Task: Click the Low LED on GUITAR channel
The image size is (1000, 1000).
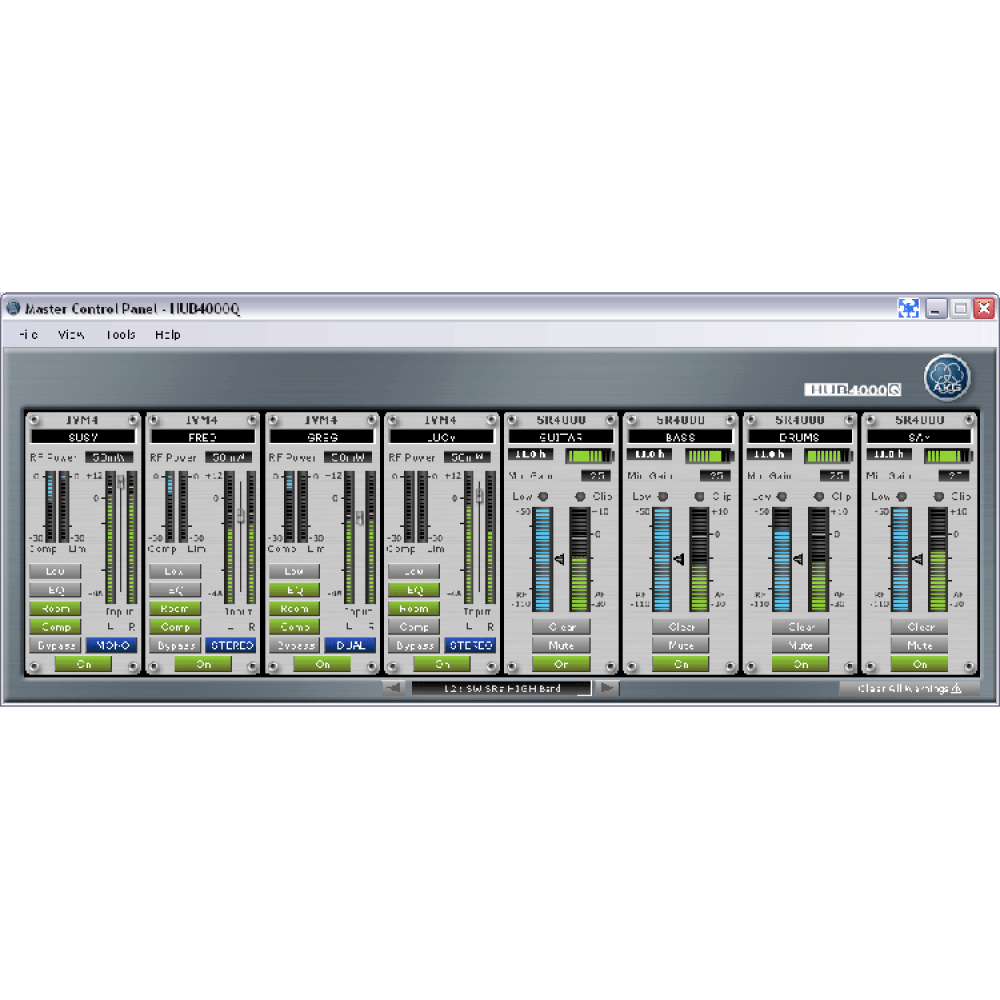Action: 544,496
